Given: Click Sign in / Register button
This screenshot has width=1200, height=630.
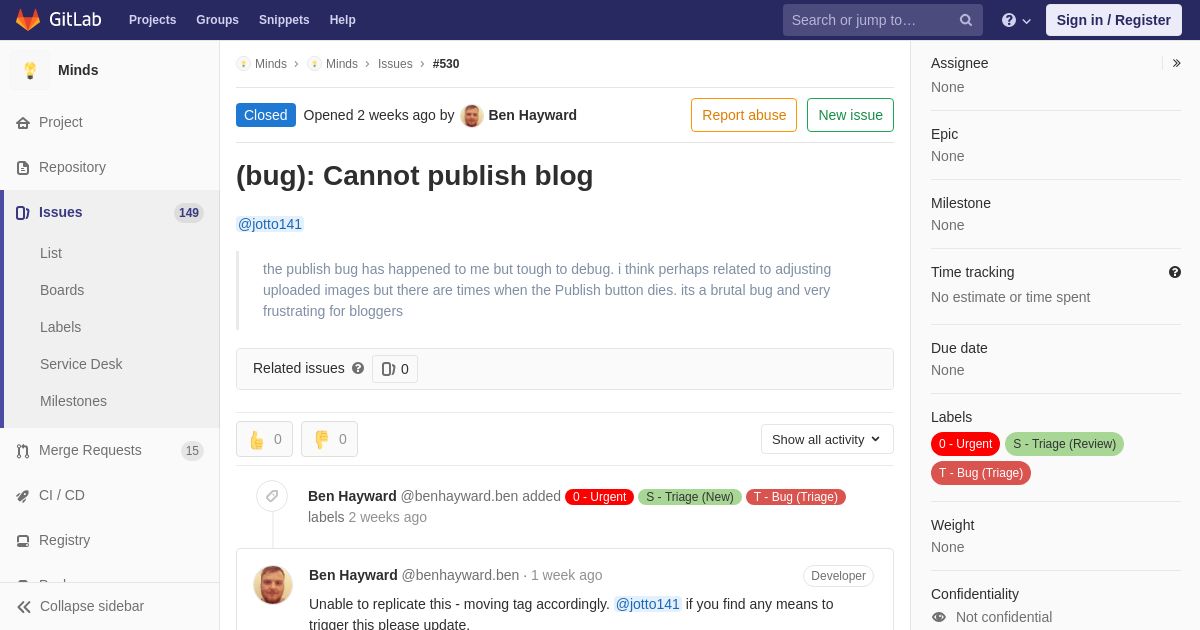Looking at the screenshot, I should 1114,20.
